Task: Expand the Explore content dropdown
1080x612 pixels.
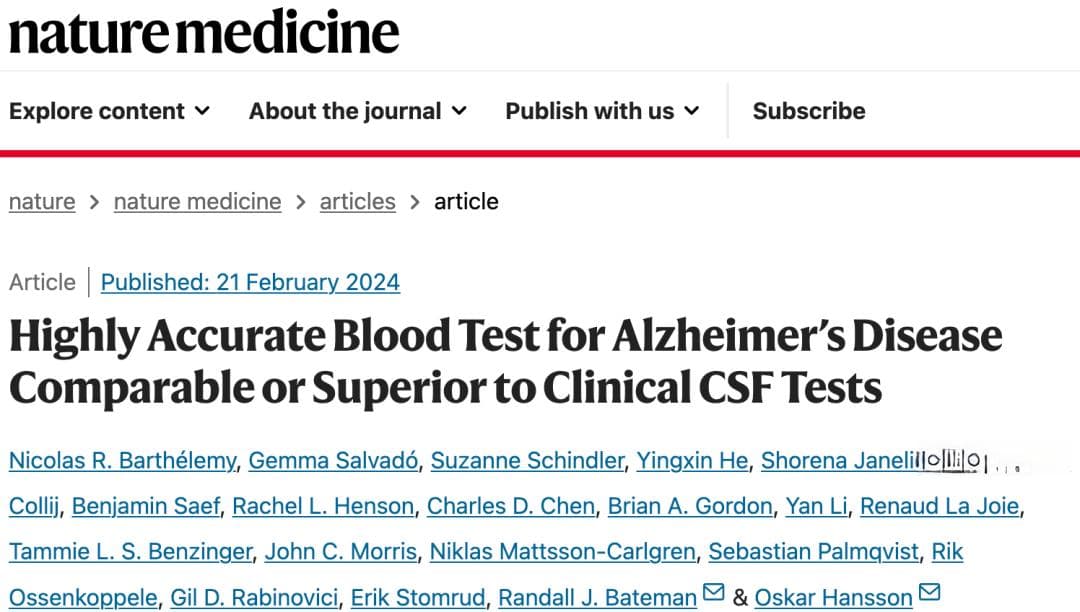Action: coord(110,111)
